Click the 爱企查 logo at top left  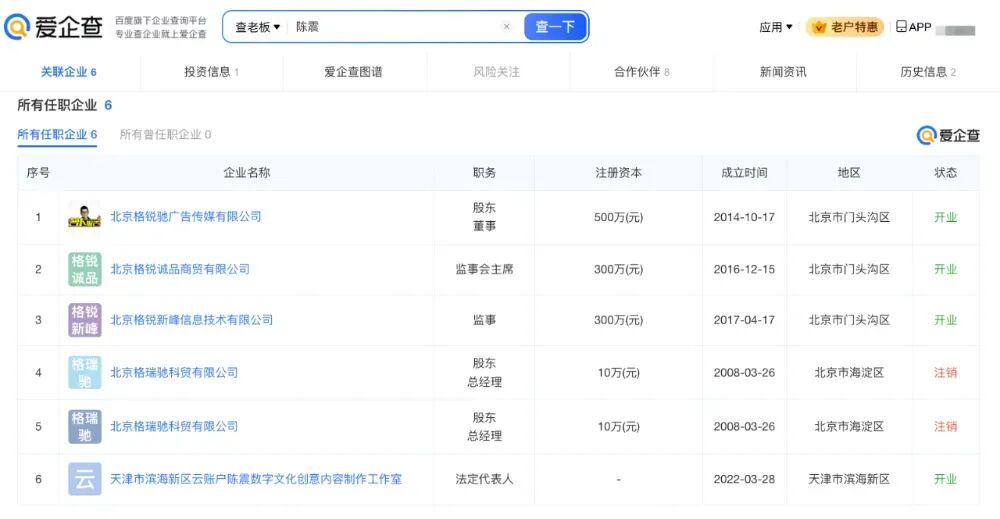[x=54, y=27]
